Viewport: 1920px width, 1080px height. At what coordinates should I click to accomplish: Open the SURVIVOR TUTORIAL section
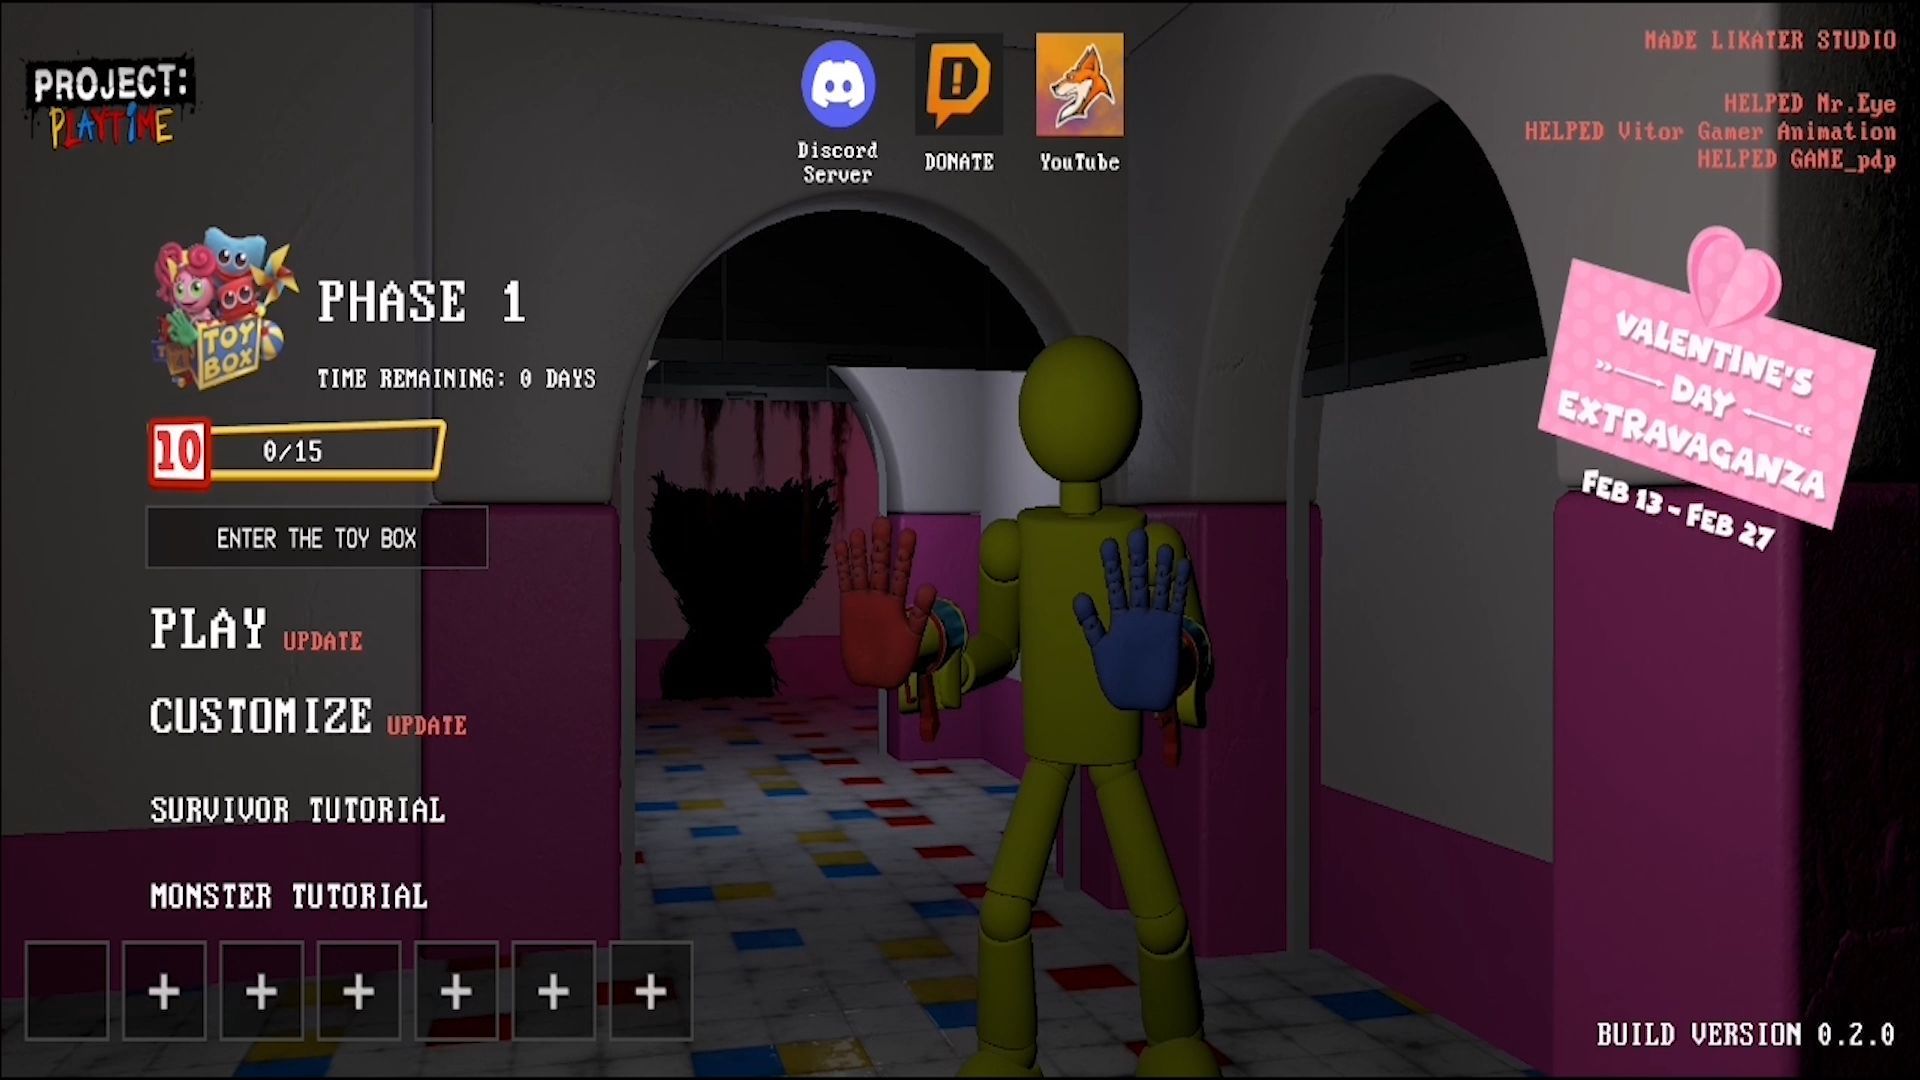point(295,810)
